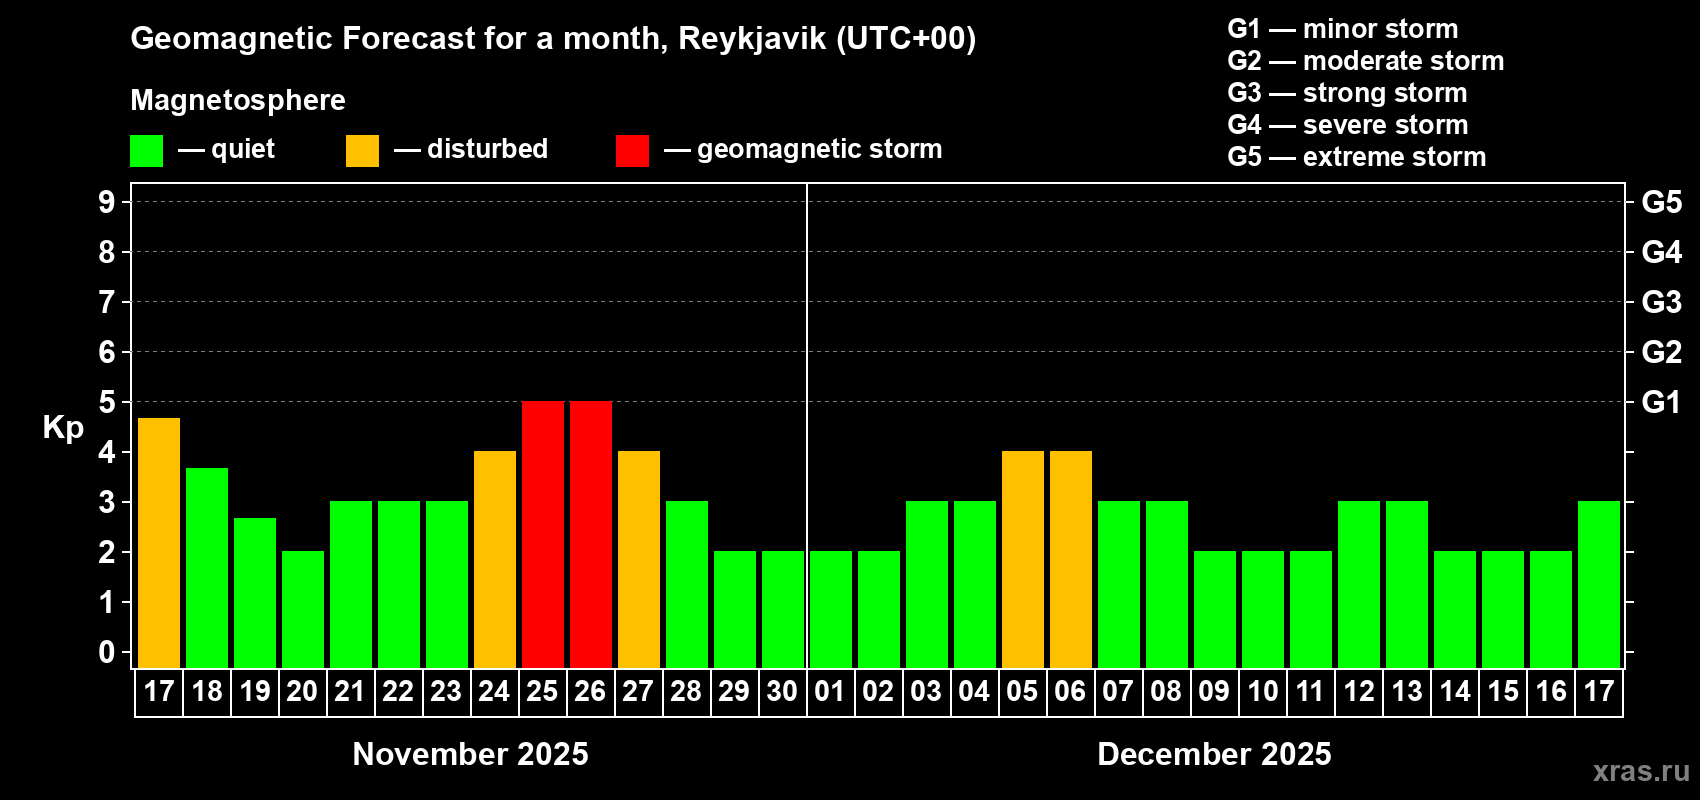The height and width of the screenshot is (800, 1700).
Task: Click the G1 label on right axis
Action: coord(1662,402)
